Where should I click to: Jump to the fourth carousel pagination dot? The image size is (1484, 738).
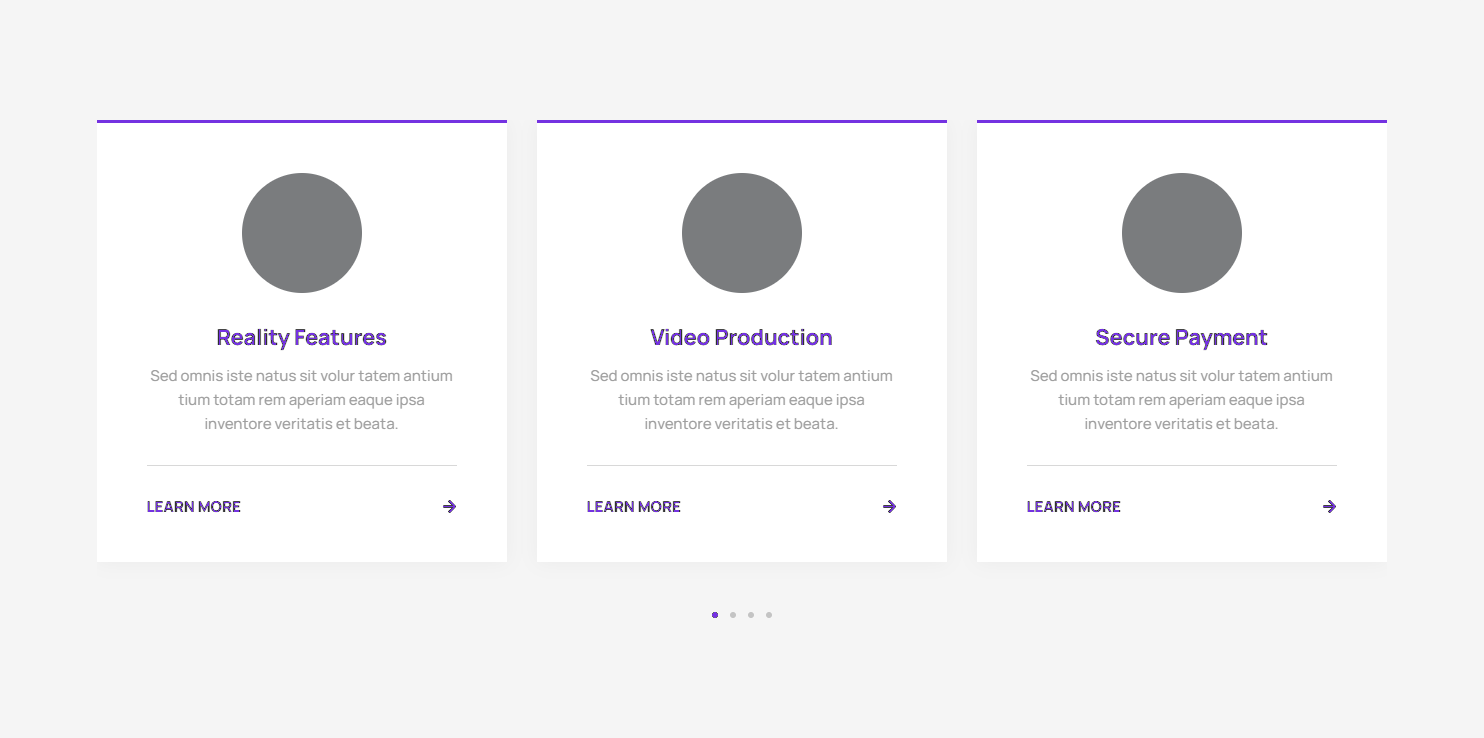pyautogui.click(x=769, y=615)
